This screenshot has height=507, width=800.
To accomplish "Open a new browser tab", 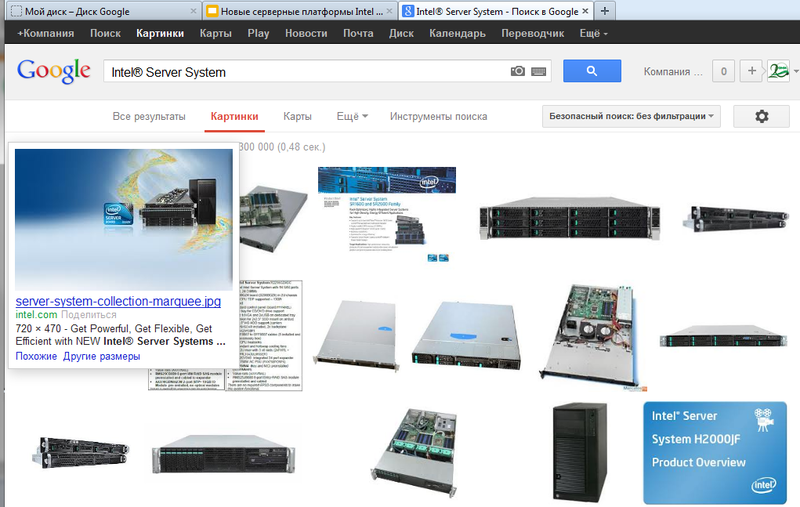I will click(605, 11).
